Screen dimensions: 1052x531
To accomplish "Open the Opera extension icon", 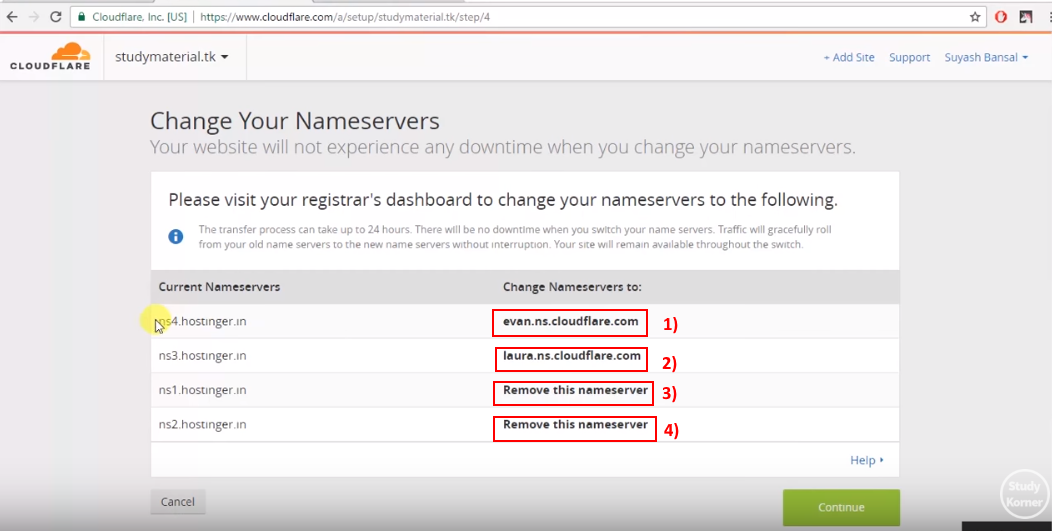I will pyautogui.click(x=1001, y=17).
